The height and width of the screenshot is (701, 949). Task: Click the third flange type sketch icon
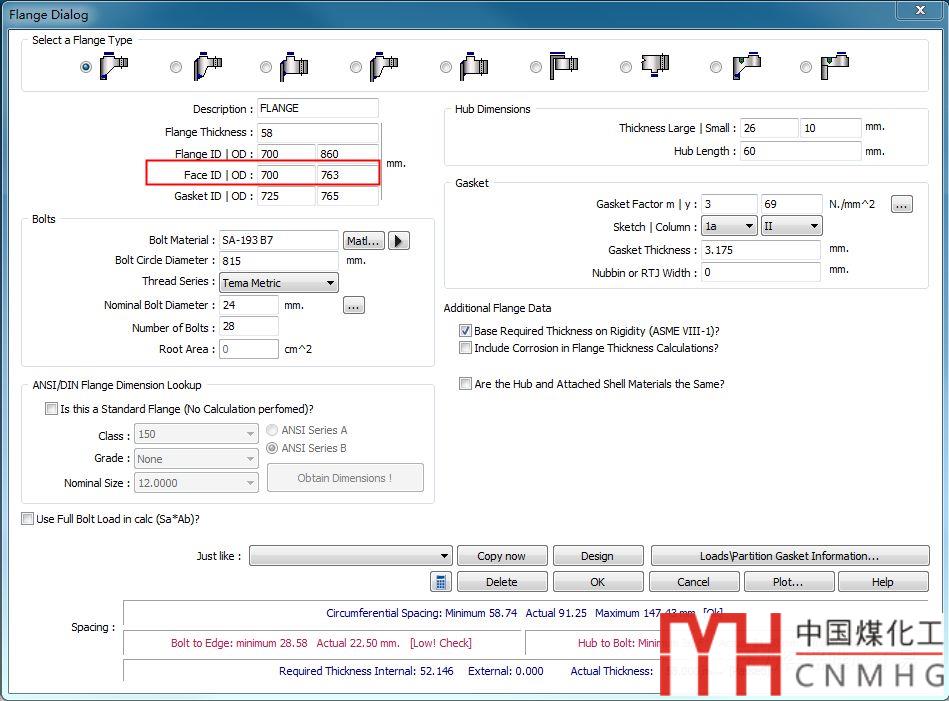pos(294,66)
